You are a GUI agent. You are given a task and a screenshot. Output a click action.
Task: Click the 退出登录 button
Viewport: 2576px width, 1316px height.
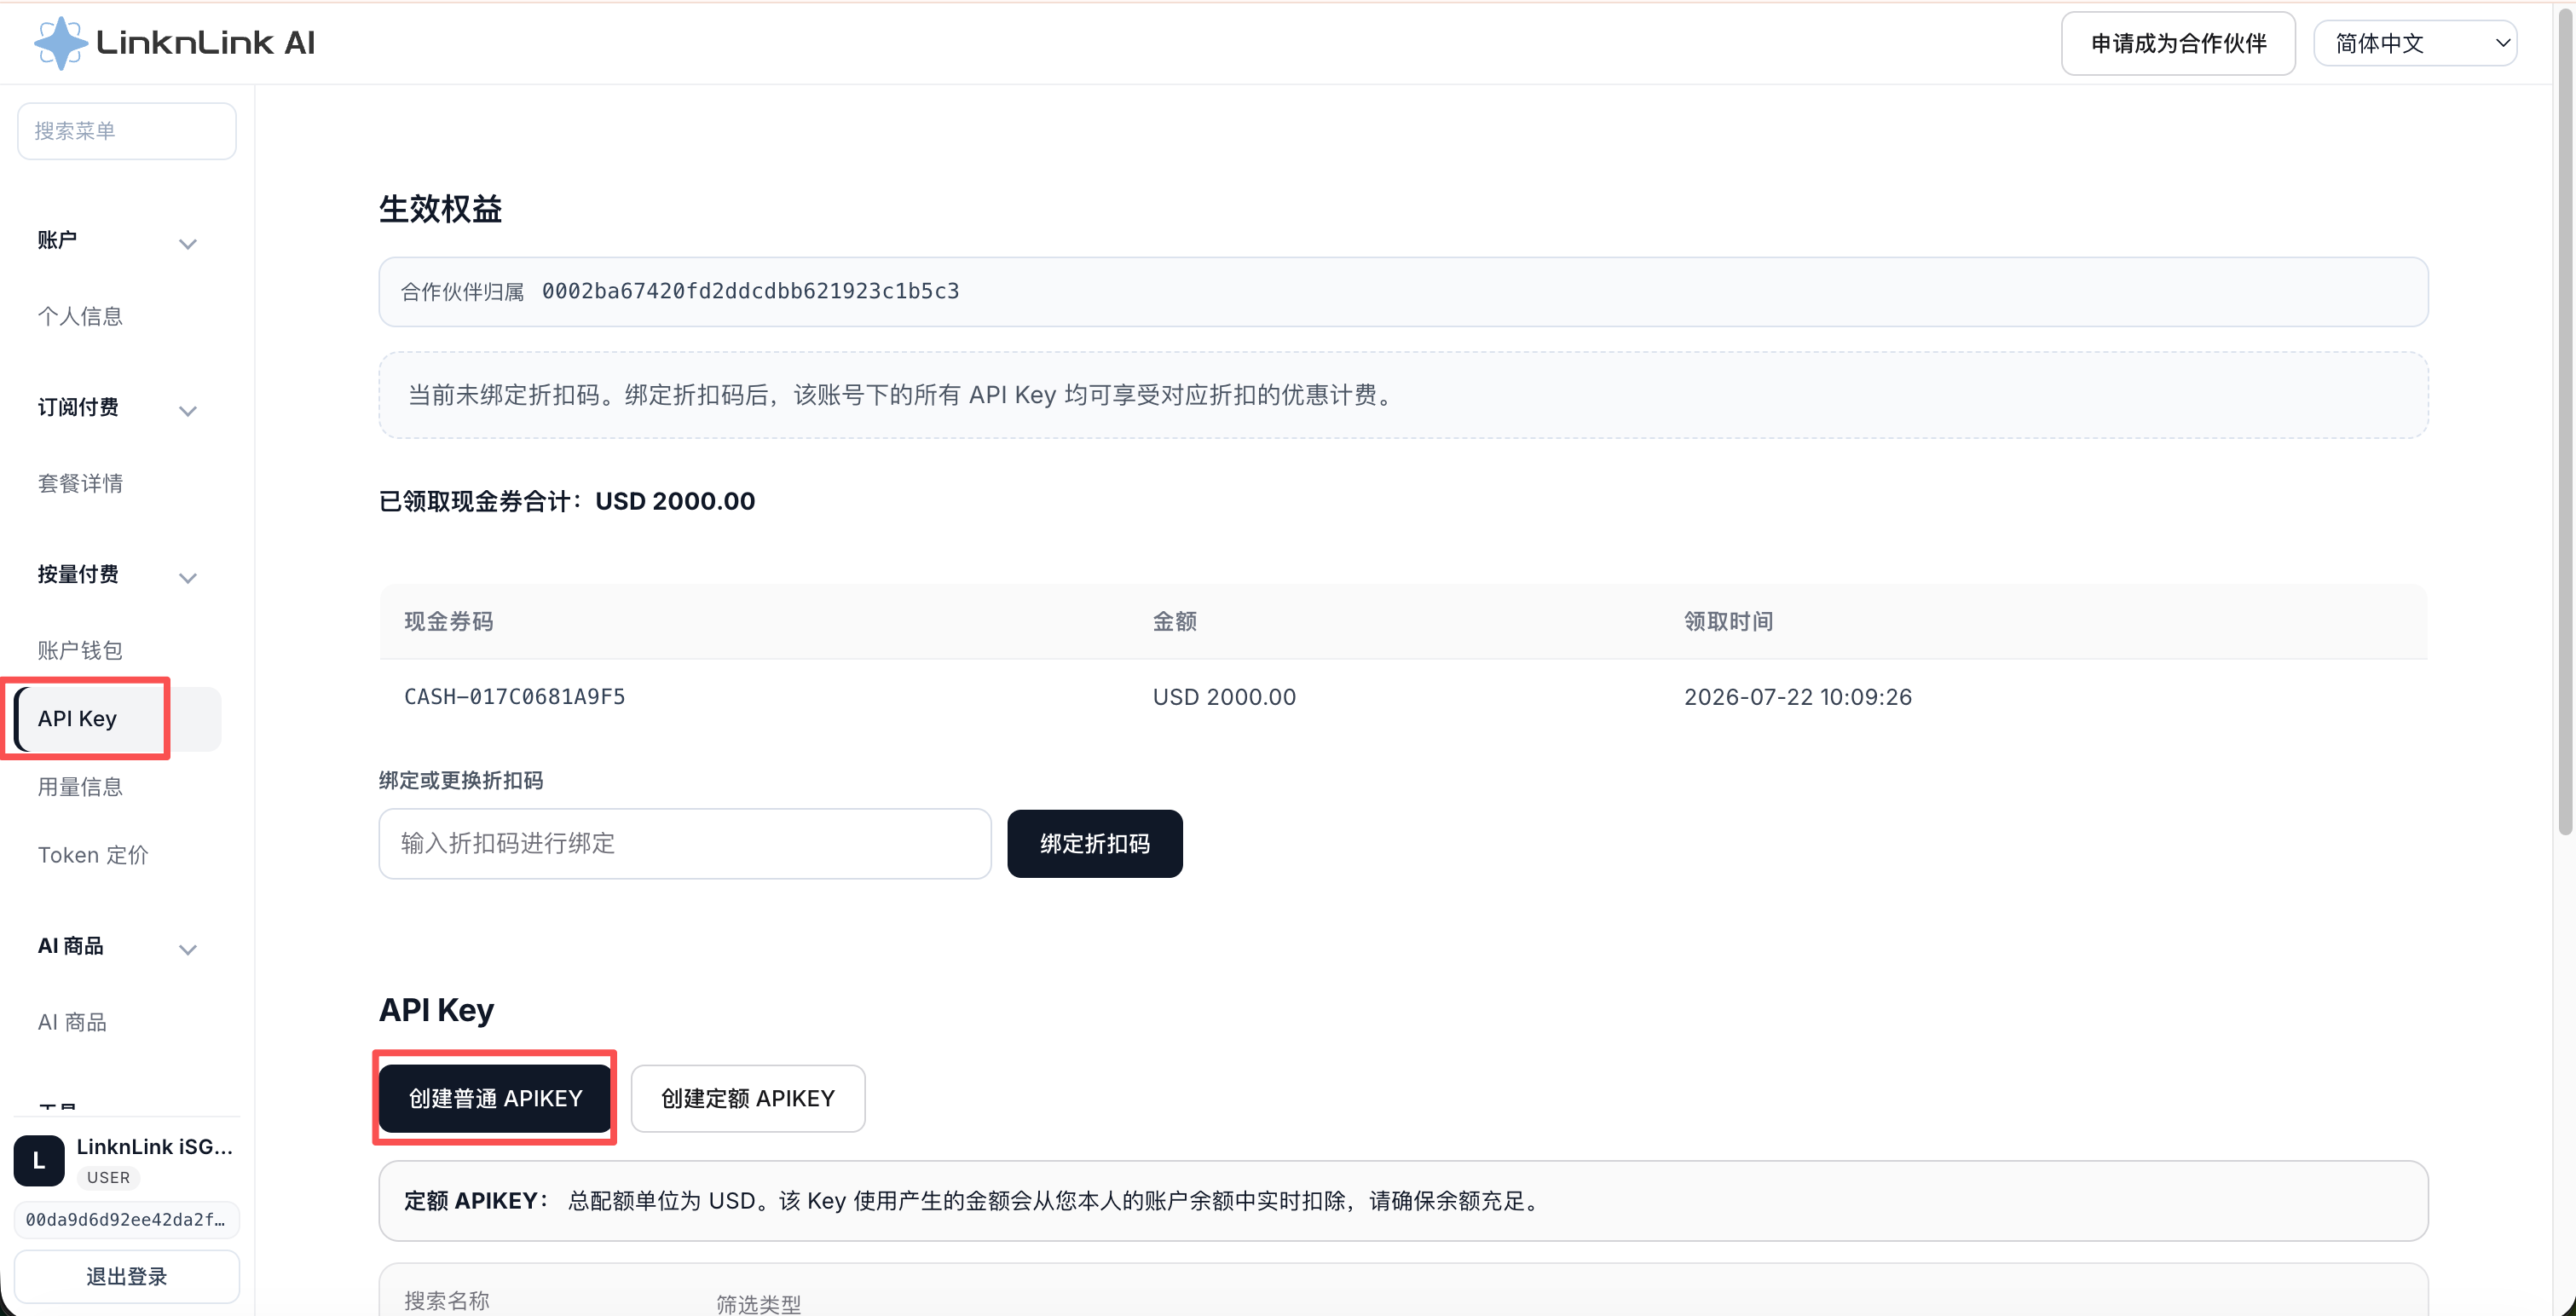click(x=127, y=1276)
